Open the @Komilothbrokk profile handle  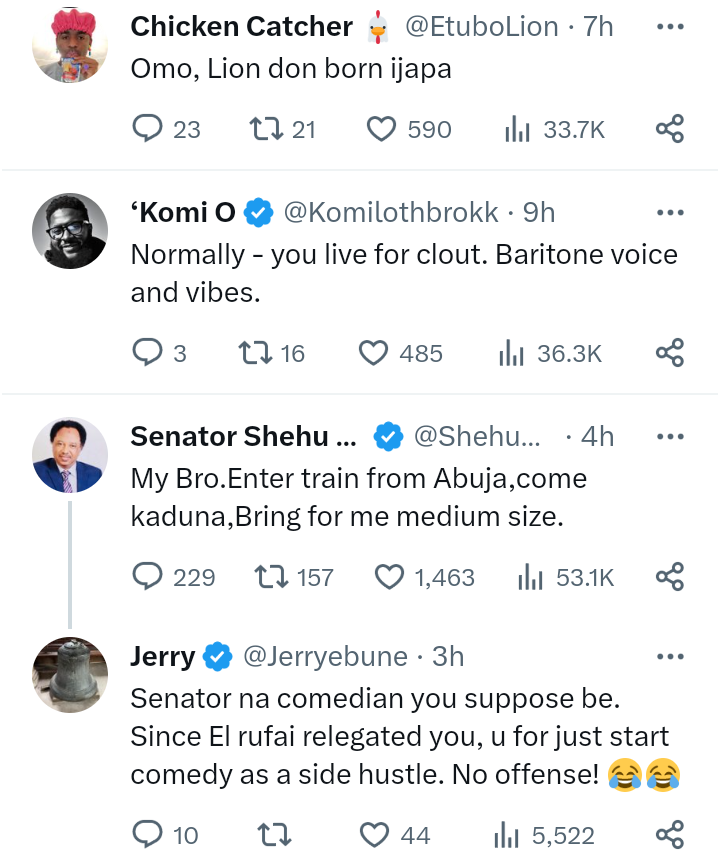[x=391, y=212]
